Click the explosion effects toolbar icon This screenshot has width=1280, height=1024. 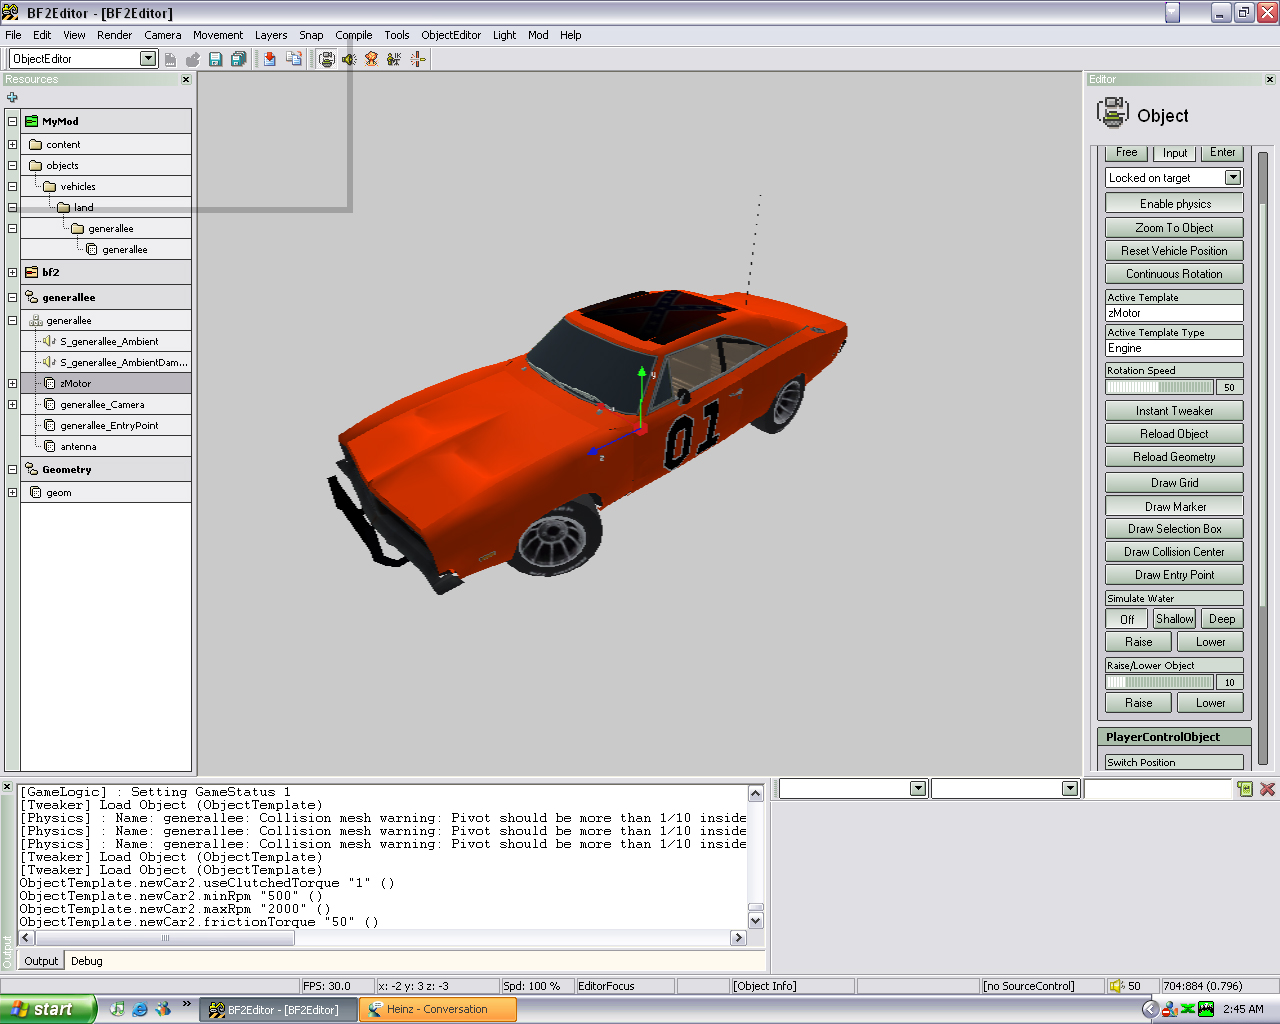[371, 59]
